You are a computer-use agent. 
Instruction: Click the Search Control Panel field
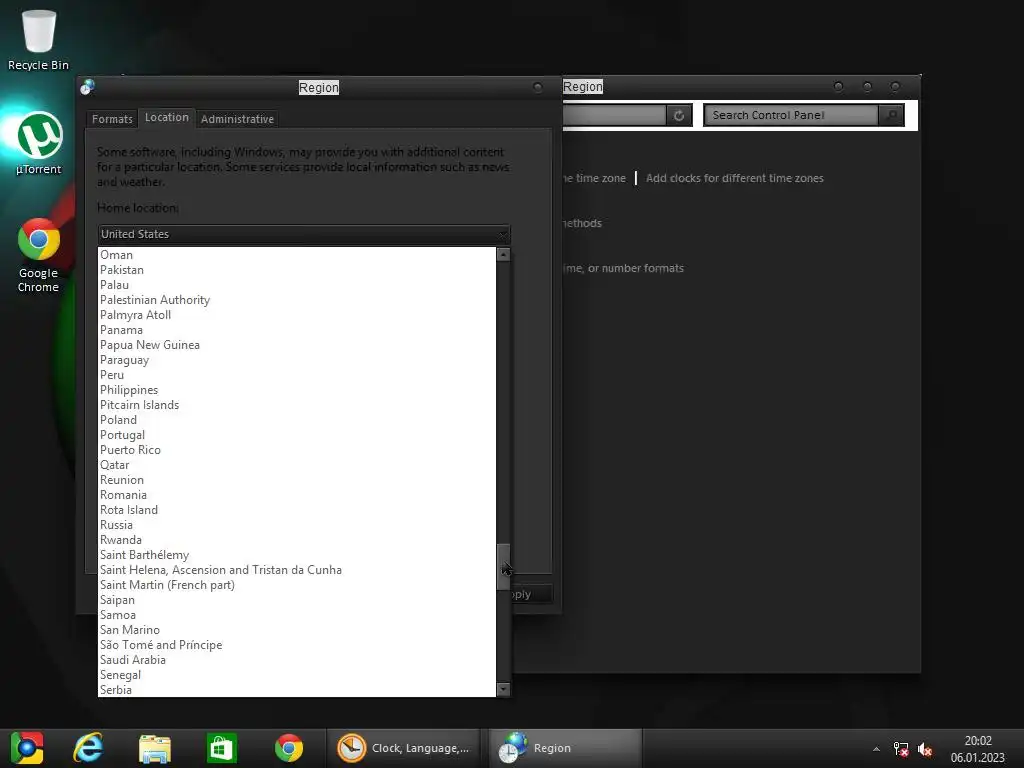coord(790,116)
